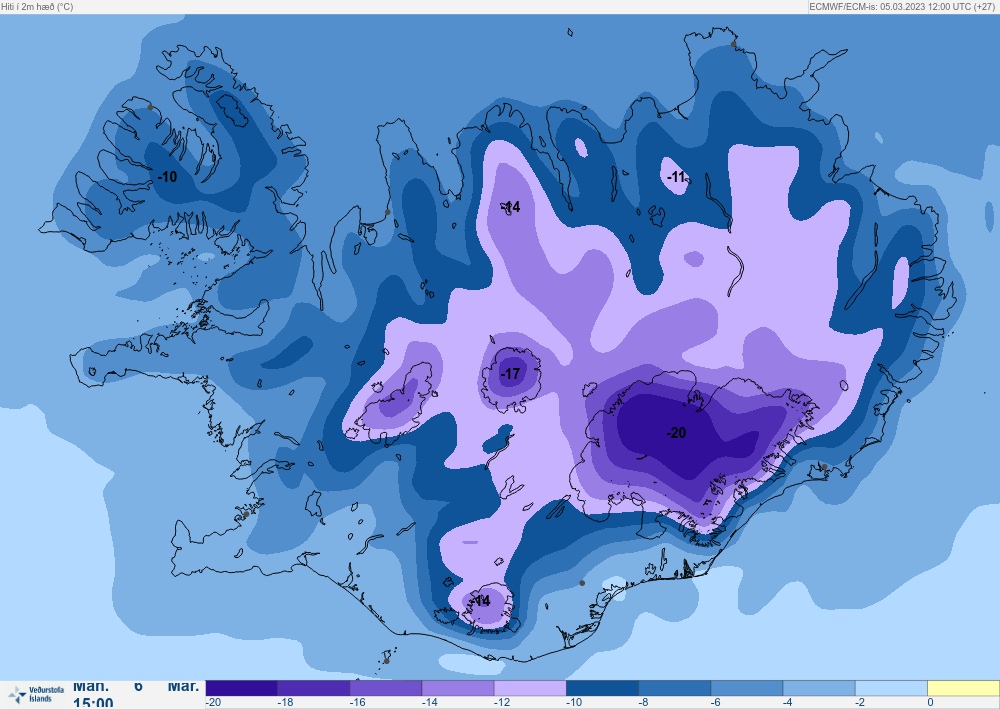
Task: Click the legend tick label -6
Action: click(716, 703)
